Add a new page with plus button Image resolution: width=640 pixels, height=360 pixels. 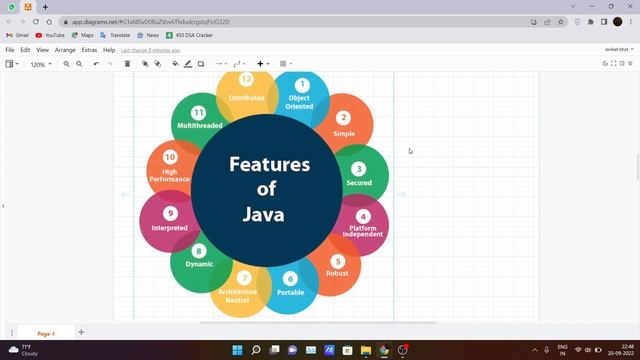click(x=81, y=332)
